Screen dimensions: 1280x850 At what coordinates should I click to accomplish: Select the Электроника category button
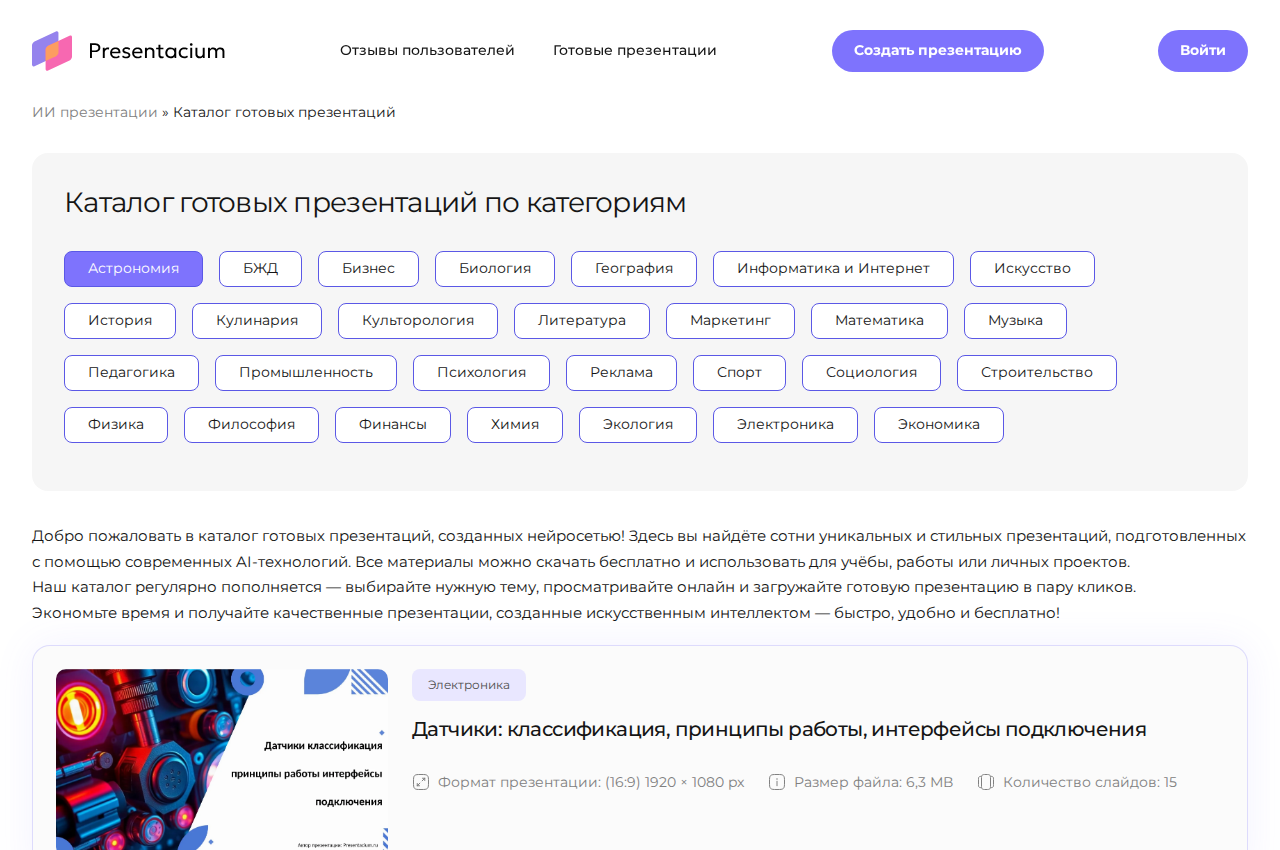pos(785,425)
